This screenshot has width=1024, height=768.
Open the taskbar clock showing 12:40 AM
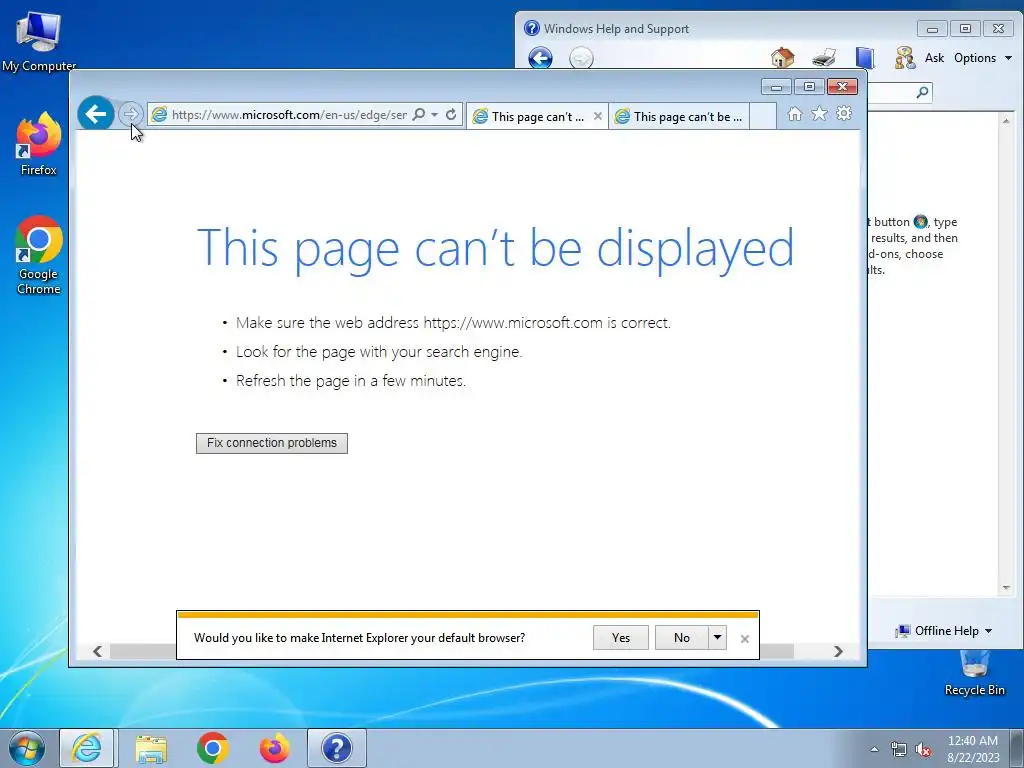972,749
